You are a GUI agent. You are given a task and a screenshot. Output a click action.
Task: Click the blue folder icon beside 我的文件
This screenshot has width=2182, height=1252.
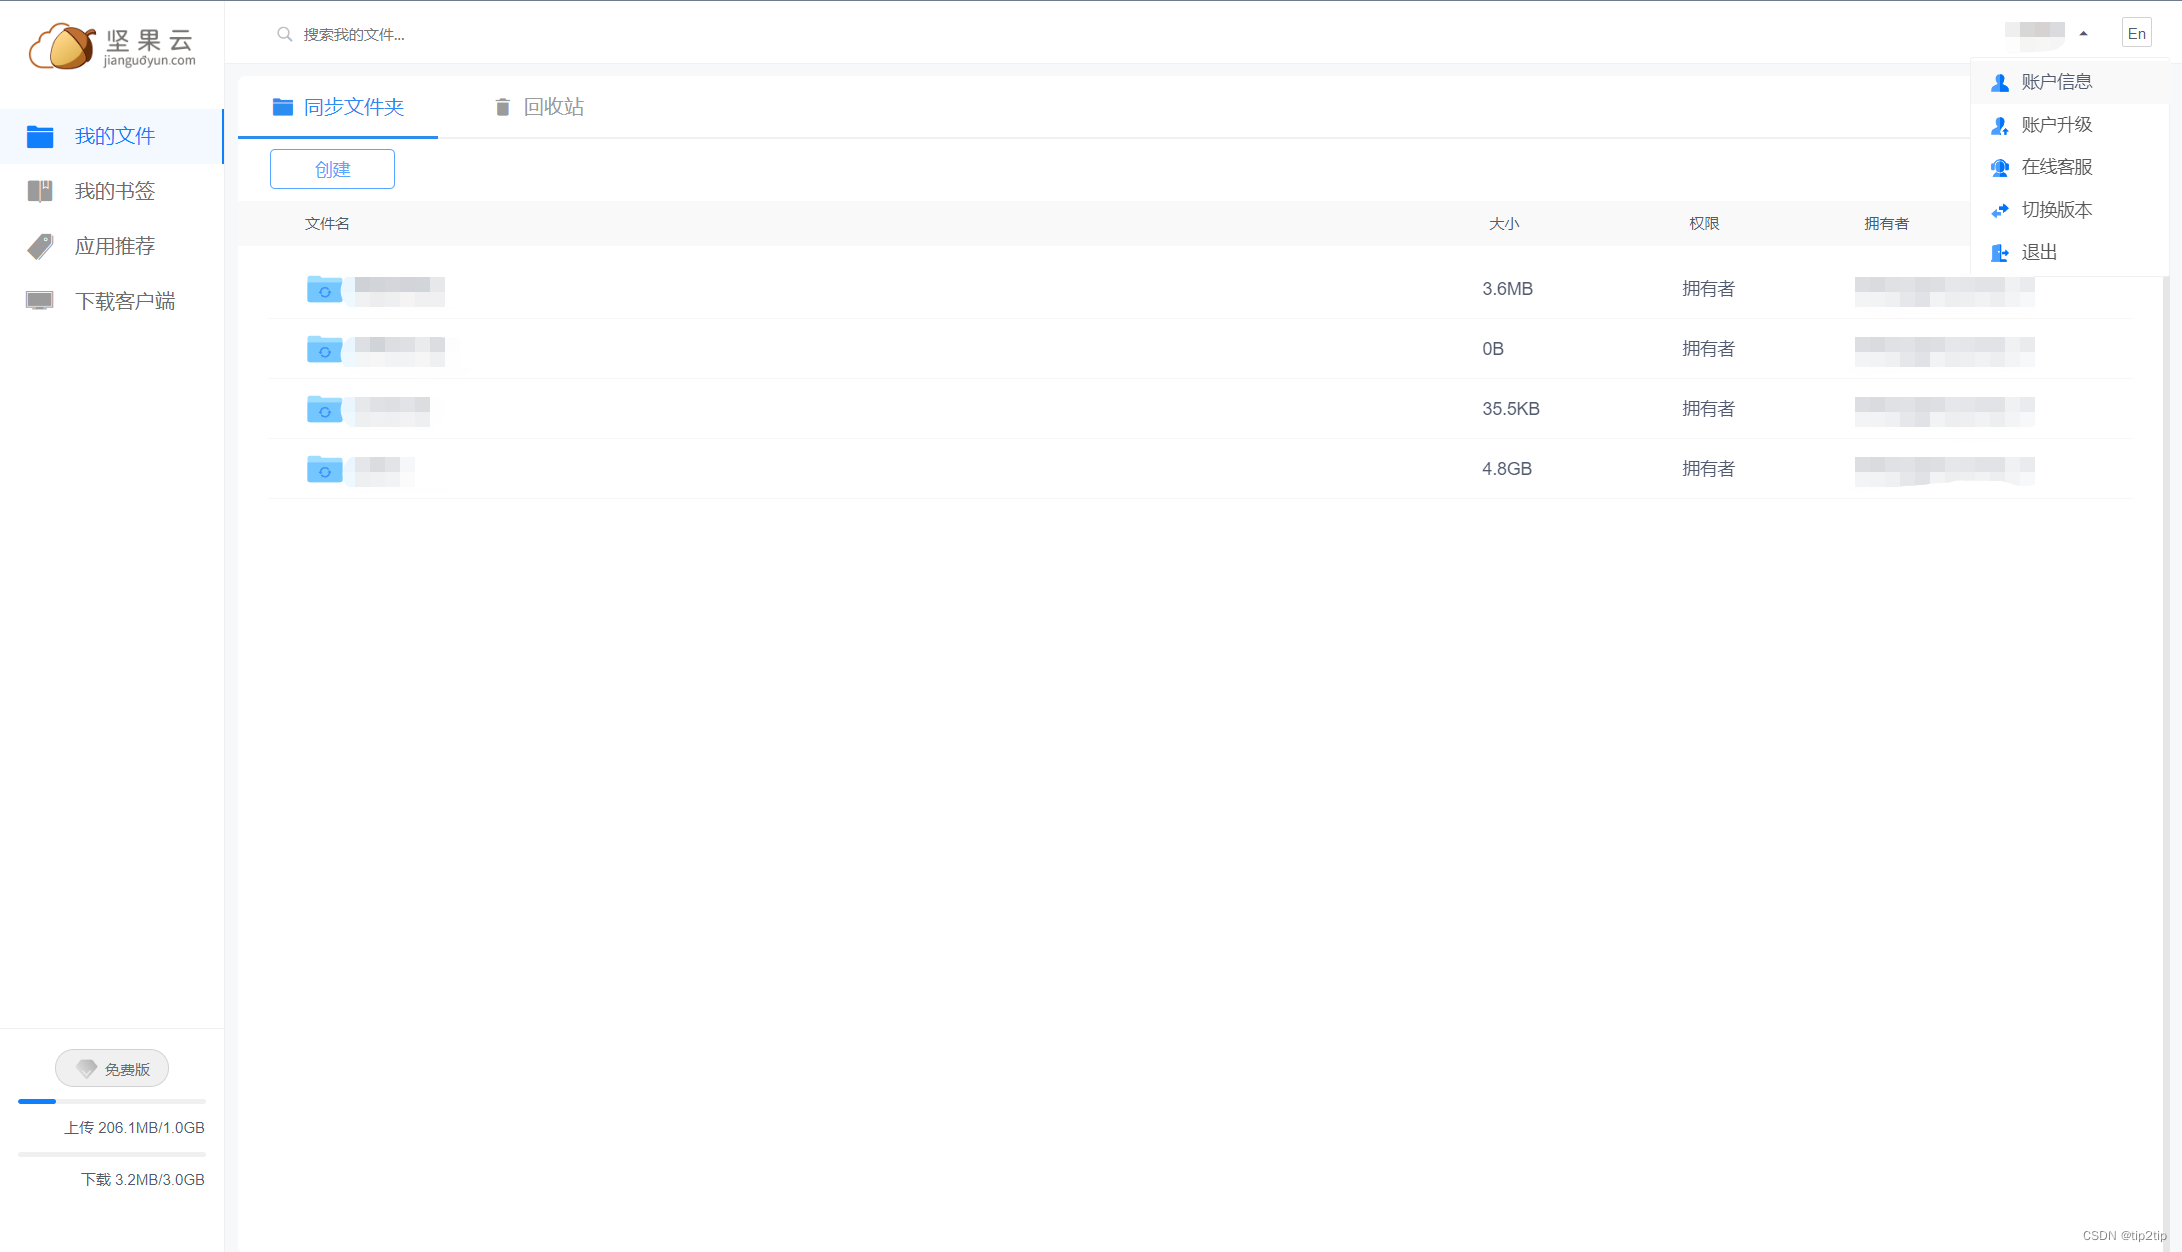click(40, 136)
